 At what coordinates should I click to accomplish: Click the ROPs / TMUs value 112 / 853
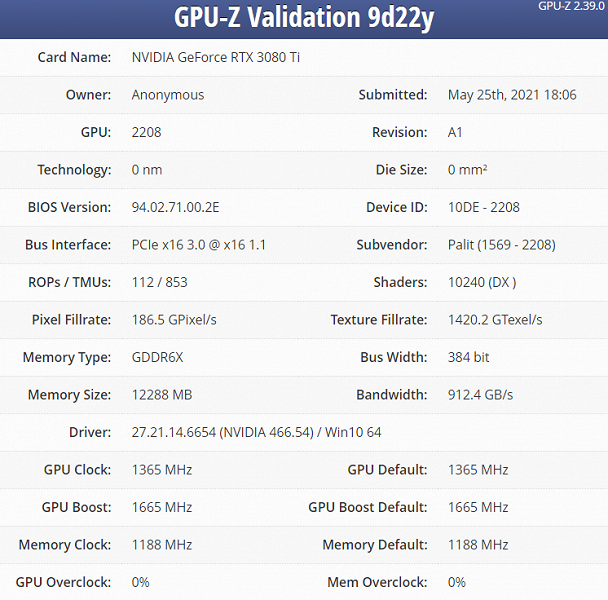(159, 282)
